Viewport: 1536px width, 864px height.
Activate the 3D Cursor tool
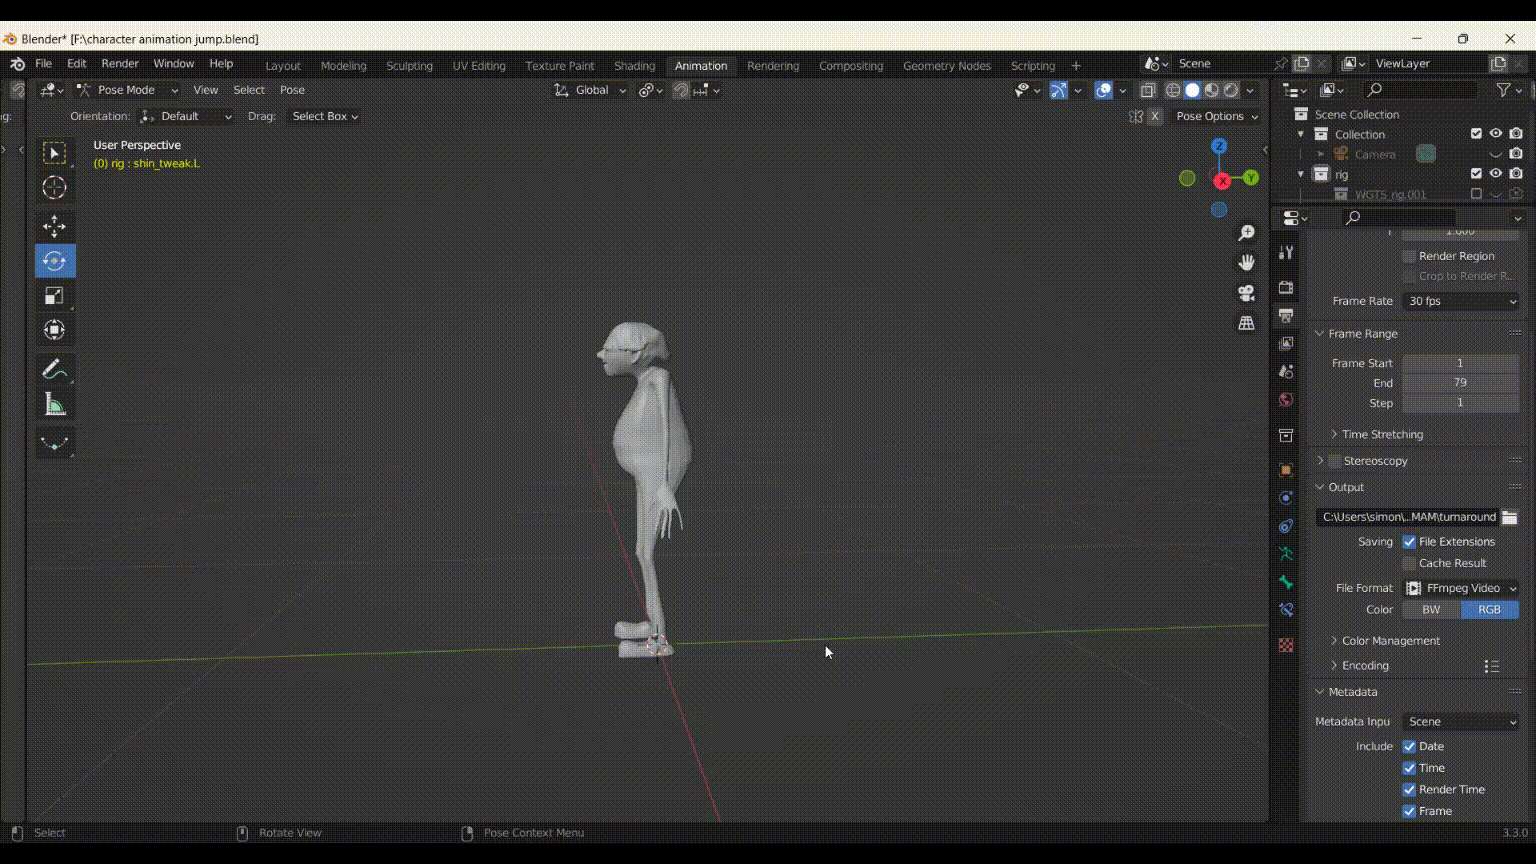click(x=55, y=187)
